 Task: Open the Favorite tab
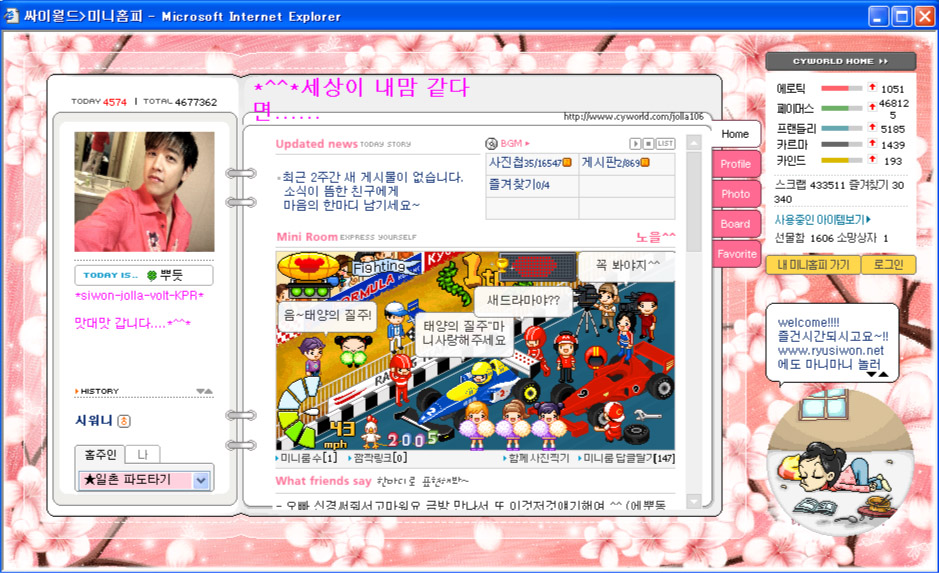(x=737, y=254)
